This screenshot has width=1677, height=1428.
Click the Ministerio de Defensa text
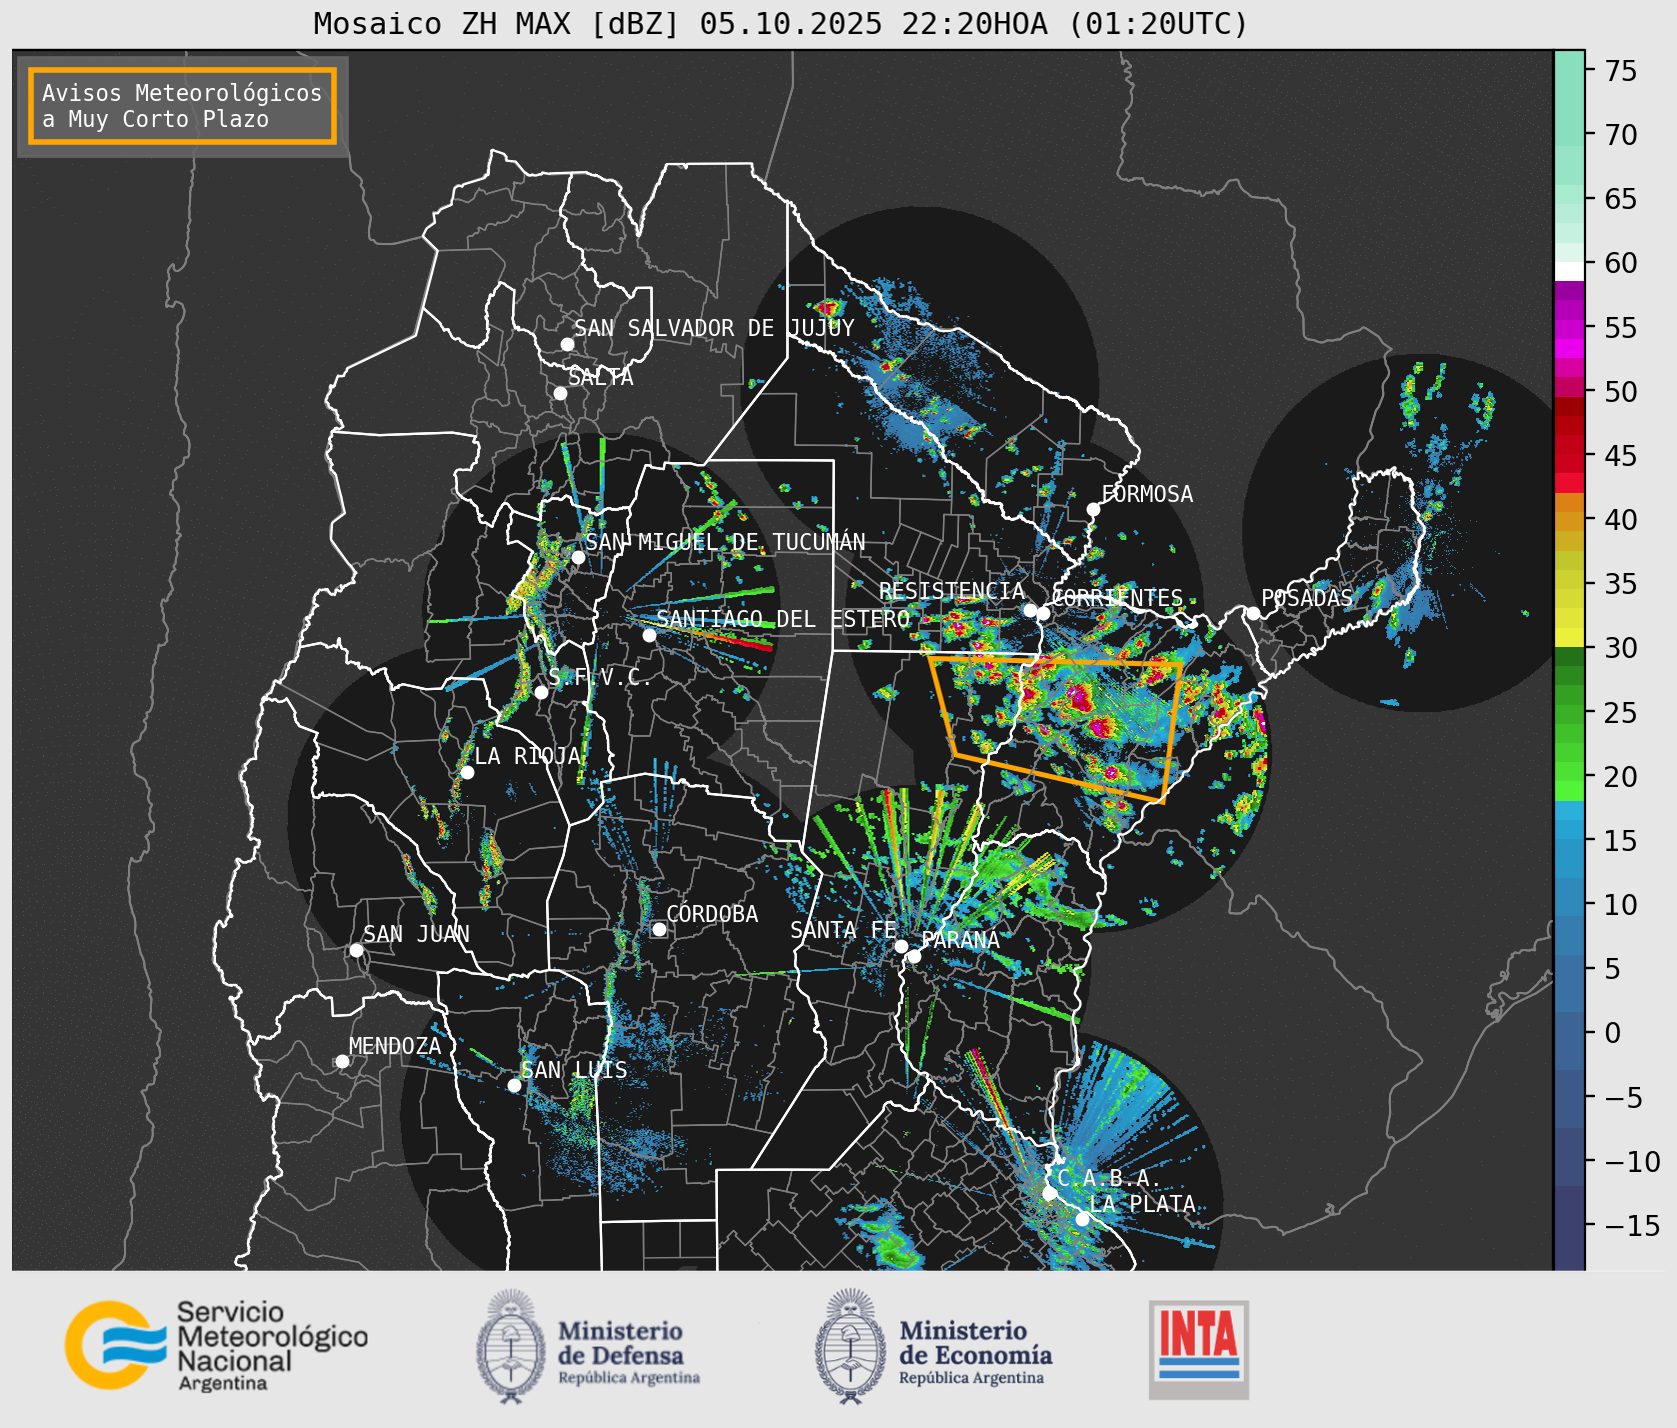(x=629, y=1352)
